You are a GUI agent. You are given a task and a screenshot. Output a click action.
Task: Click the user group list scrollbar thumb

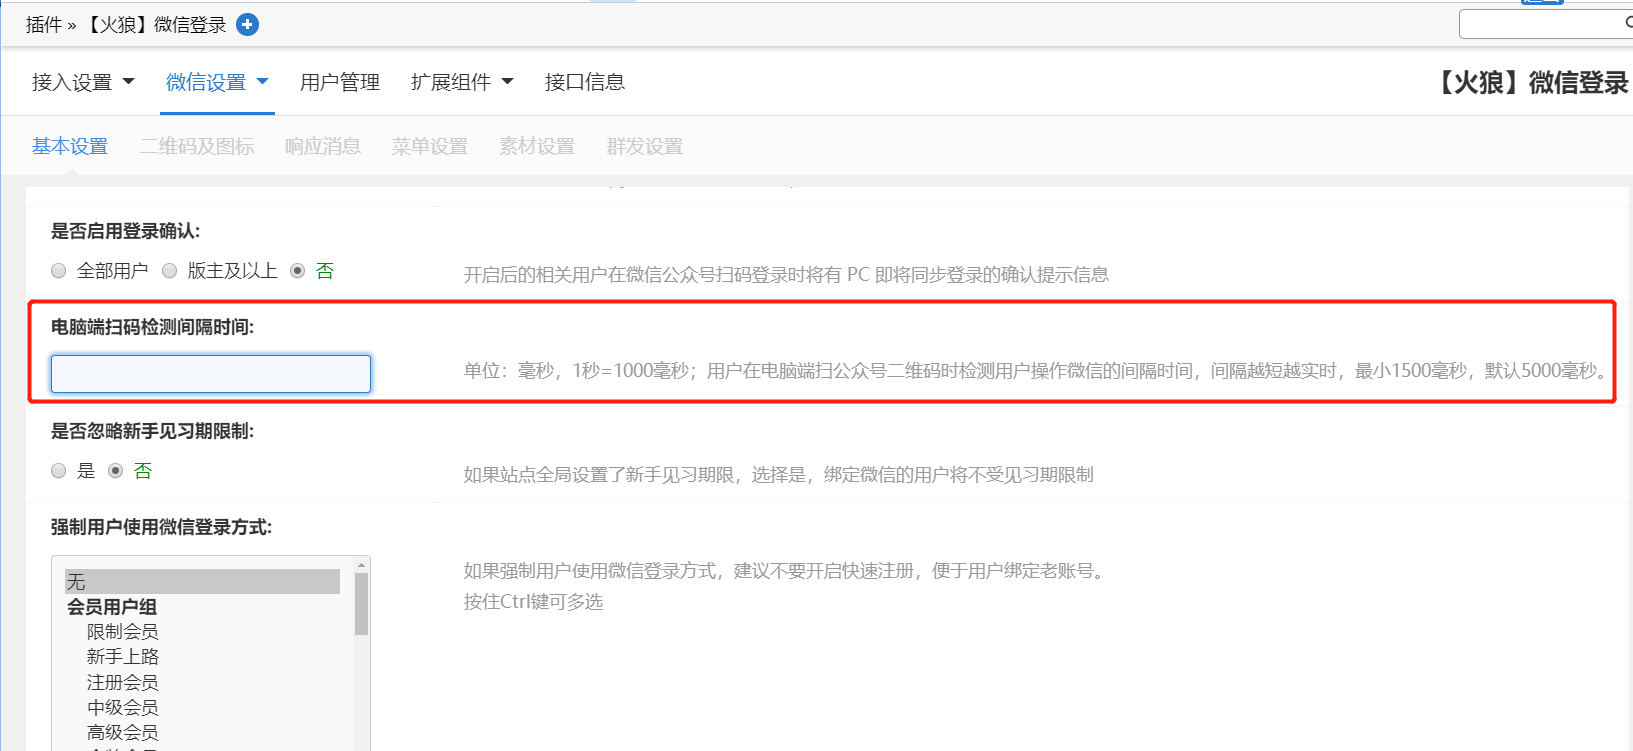pyautogui.click(x=362, y=604)
